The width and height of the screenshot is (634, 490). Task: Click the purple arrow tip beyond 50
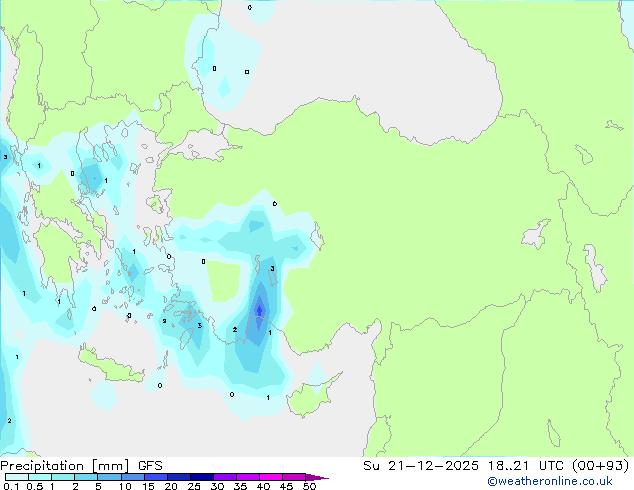317,477
